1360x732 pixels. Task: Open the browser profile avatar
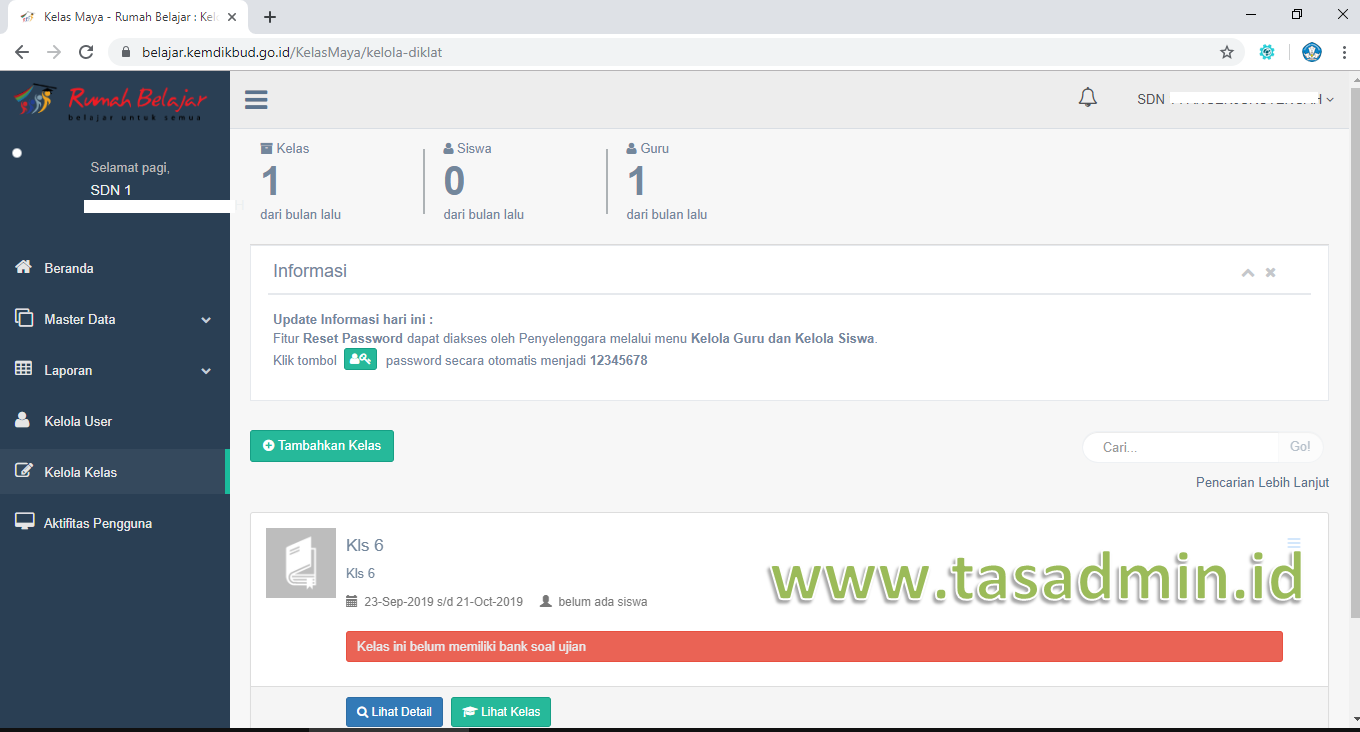tap(1312, 52)
